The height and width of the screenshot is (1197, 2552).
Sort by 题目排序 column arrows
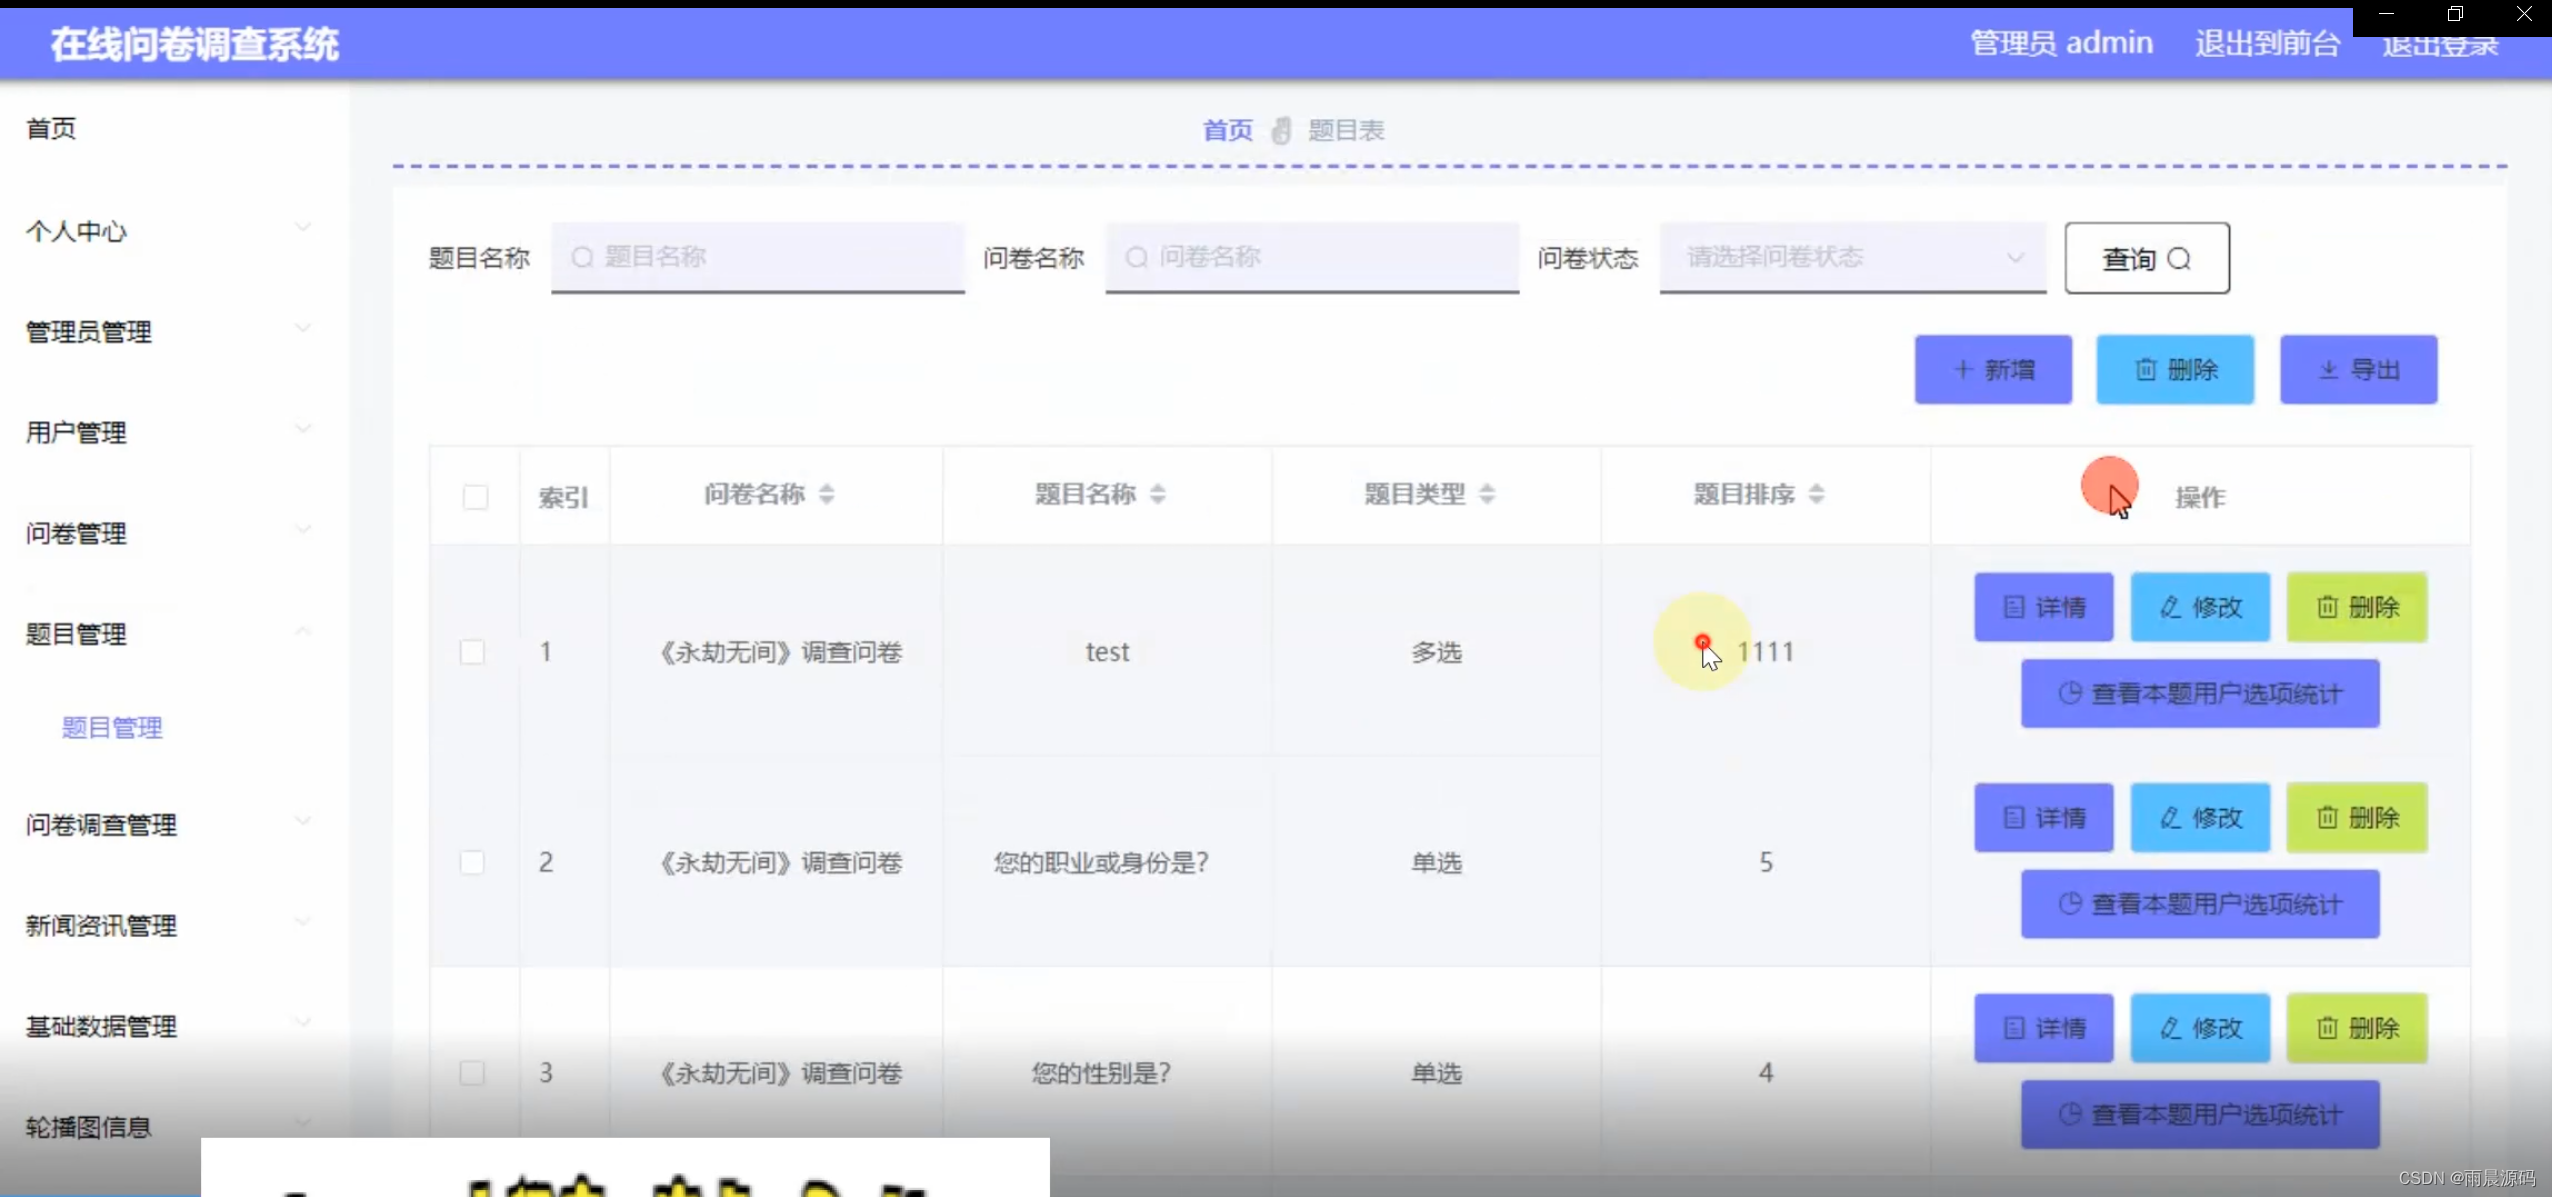1816,494
